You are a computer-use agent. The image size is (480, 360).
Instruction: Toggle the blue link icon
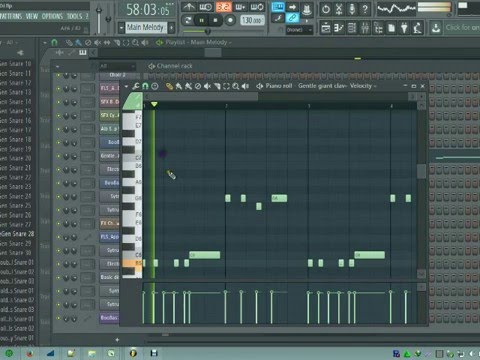(293, 18)
